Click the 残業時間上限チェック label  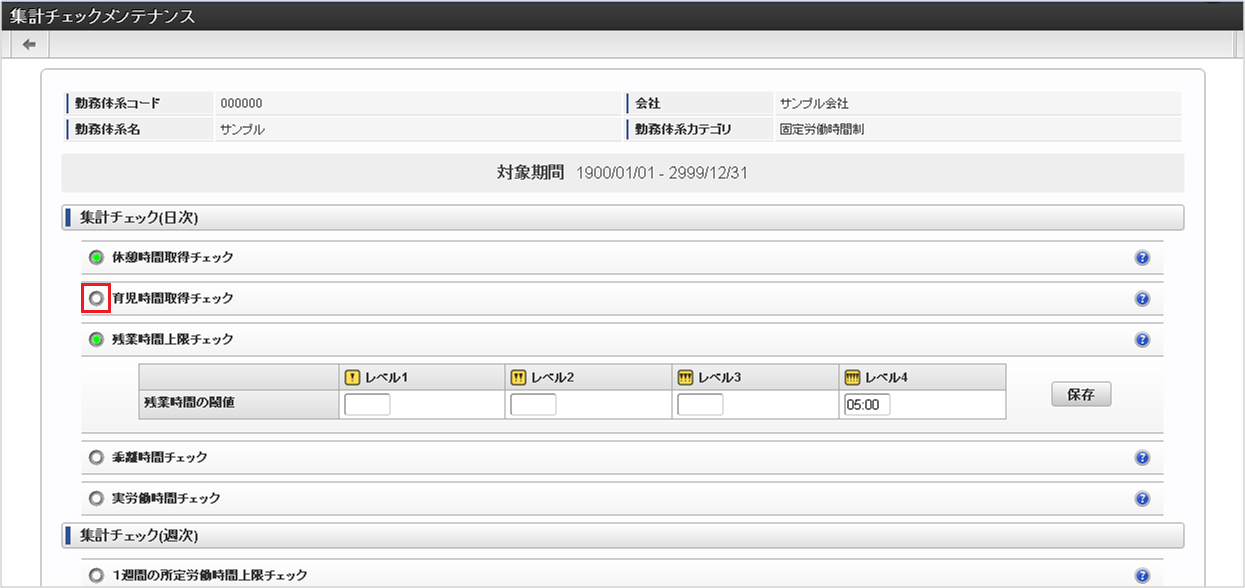(x=173, y=340)
